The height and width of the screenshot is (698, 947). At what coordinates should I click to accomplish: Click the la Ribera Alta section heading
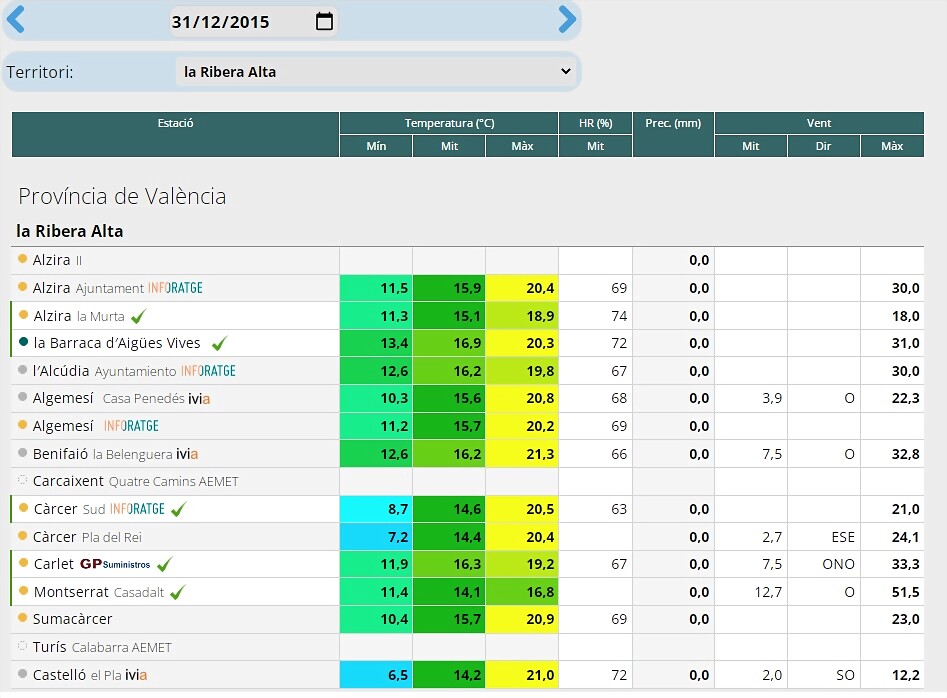[x=69, y=231]
